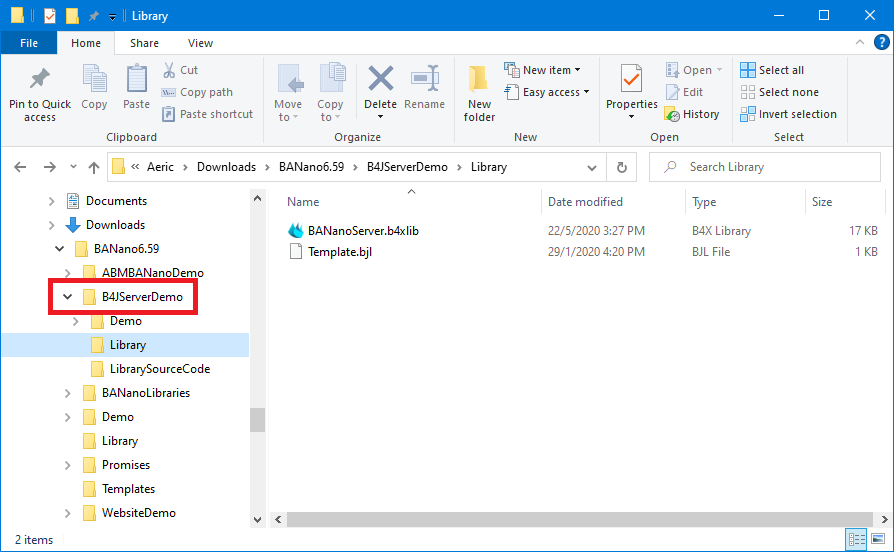This screenshot has width=894, height=552.
Task: Click Select all
Action: (772, 70)
